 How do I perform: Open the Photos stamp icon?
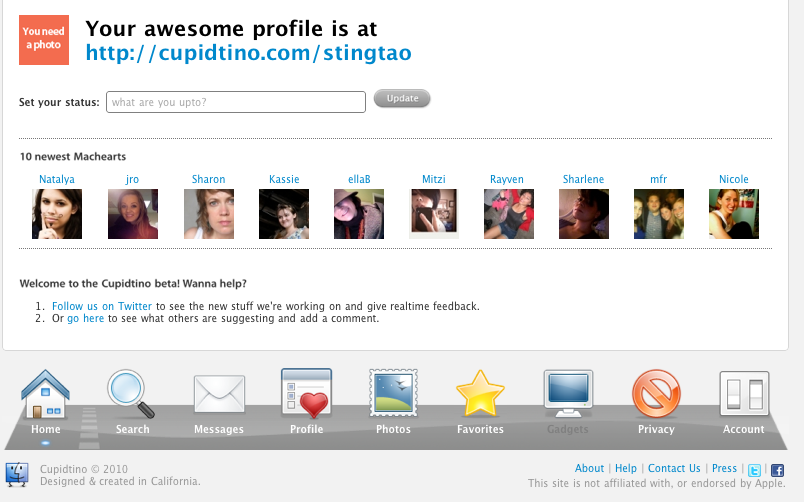pos(393,393)
